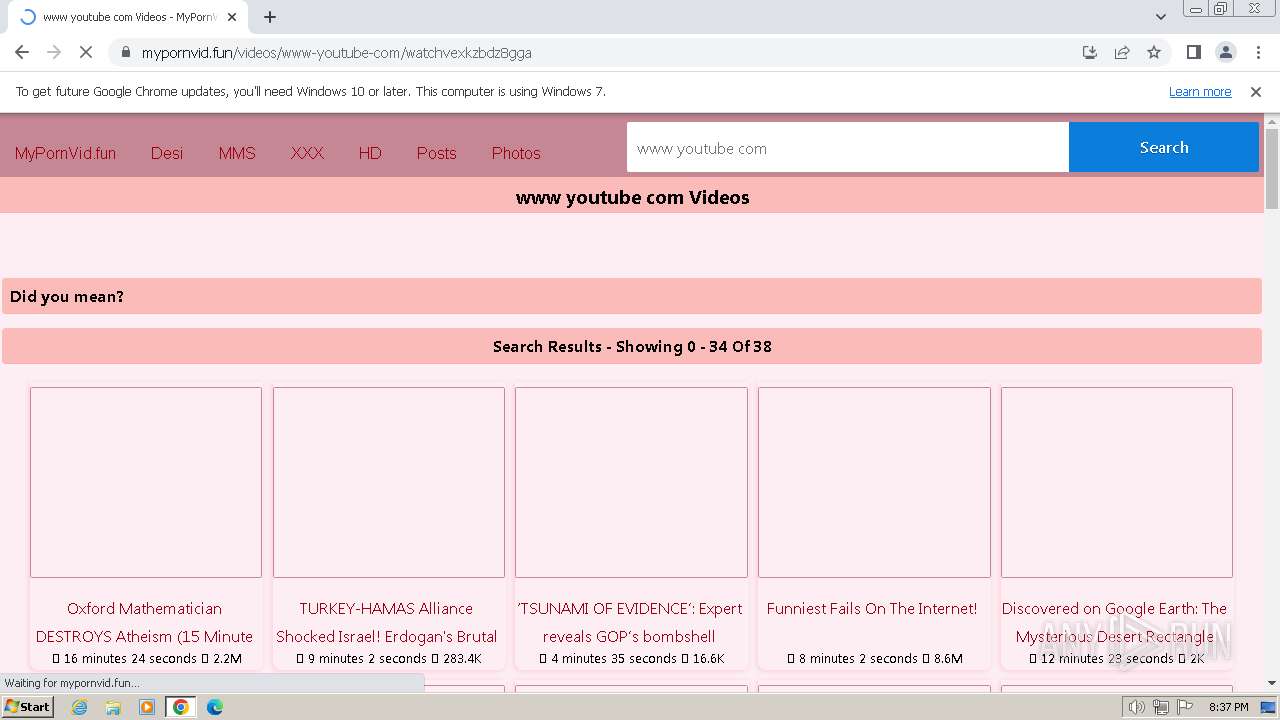
Task: Click thumbnail above Funniest Fails title
Action: [874, 482]
